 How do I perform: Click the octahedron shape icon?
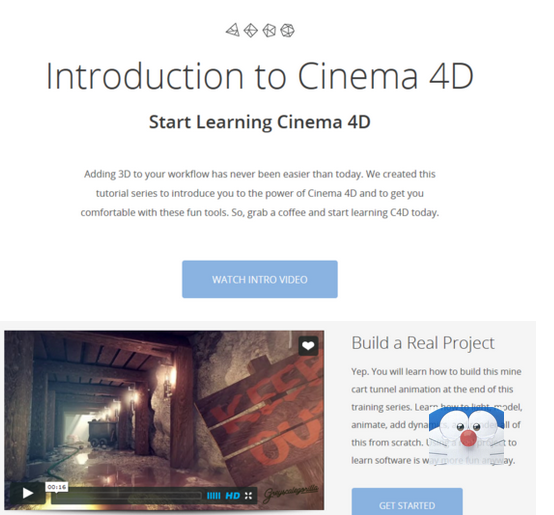click(x=251, y=30)
